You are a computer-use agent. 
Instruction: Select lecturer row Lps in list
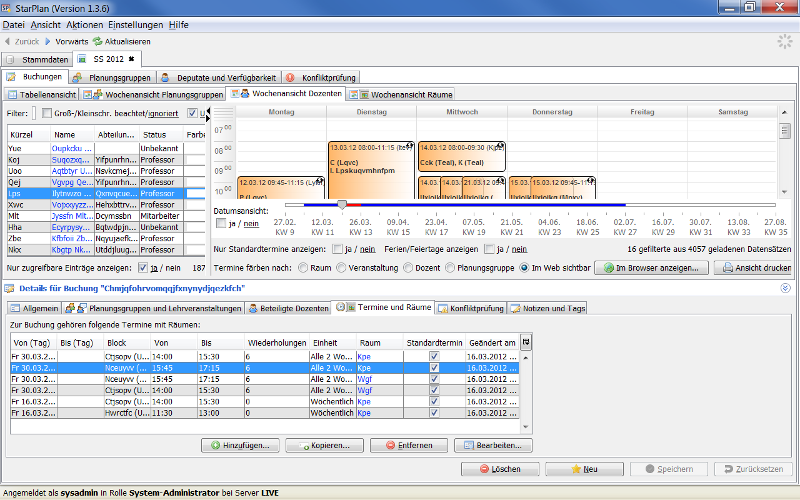(106, 193)
